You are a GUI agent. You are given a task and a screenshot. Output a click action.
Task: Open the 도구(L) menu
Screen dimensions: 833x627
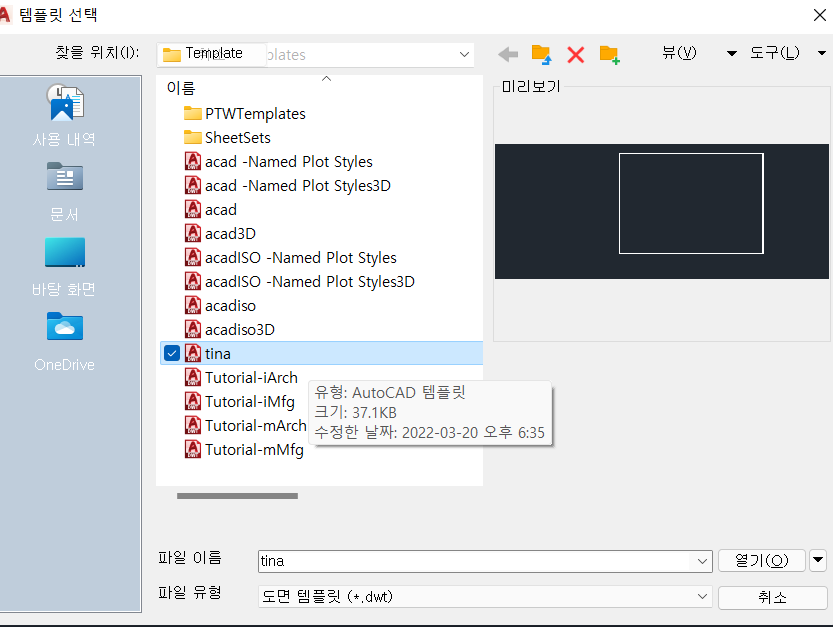(x=774, y=53)
